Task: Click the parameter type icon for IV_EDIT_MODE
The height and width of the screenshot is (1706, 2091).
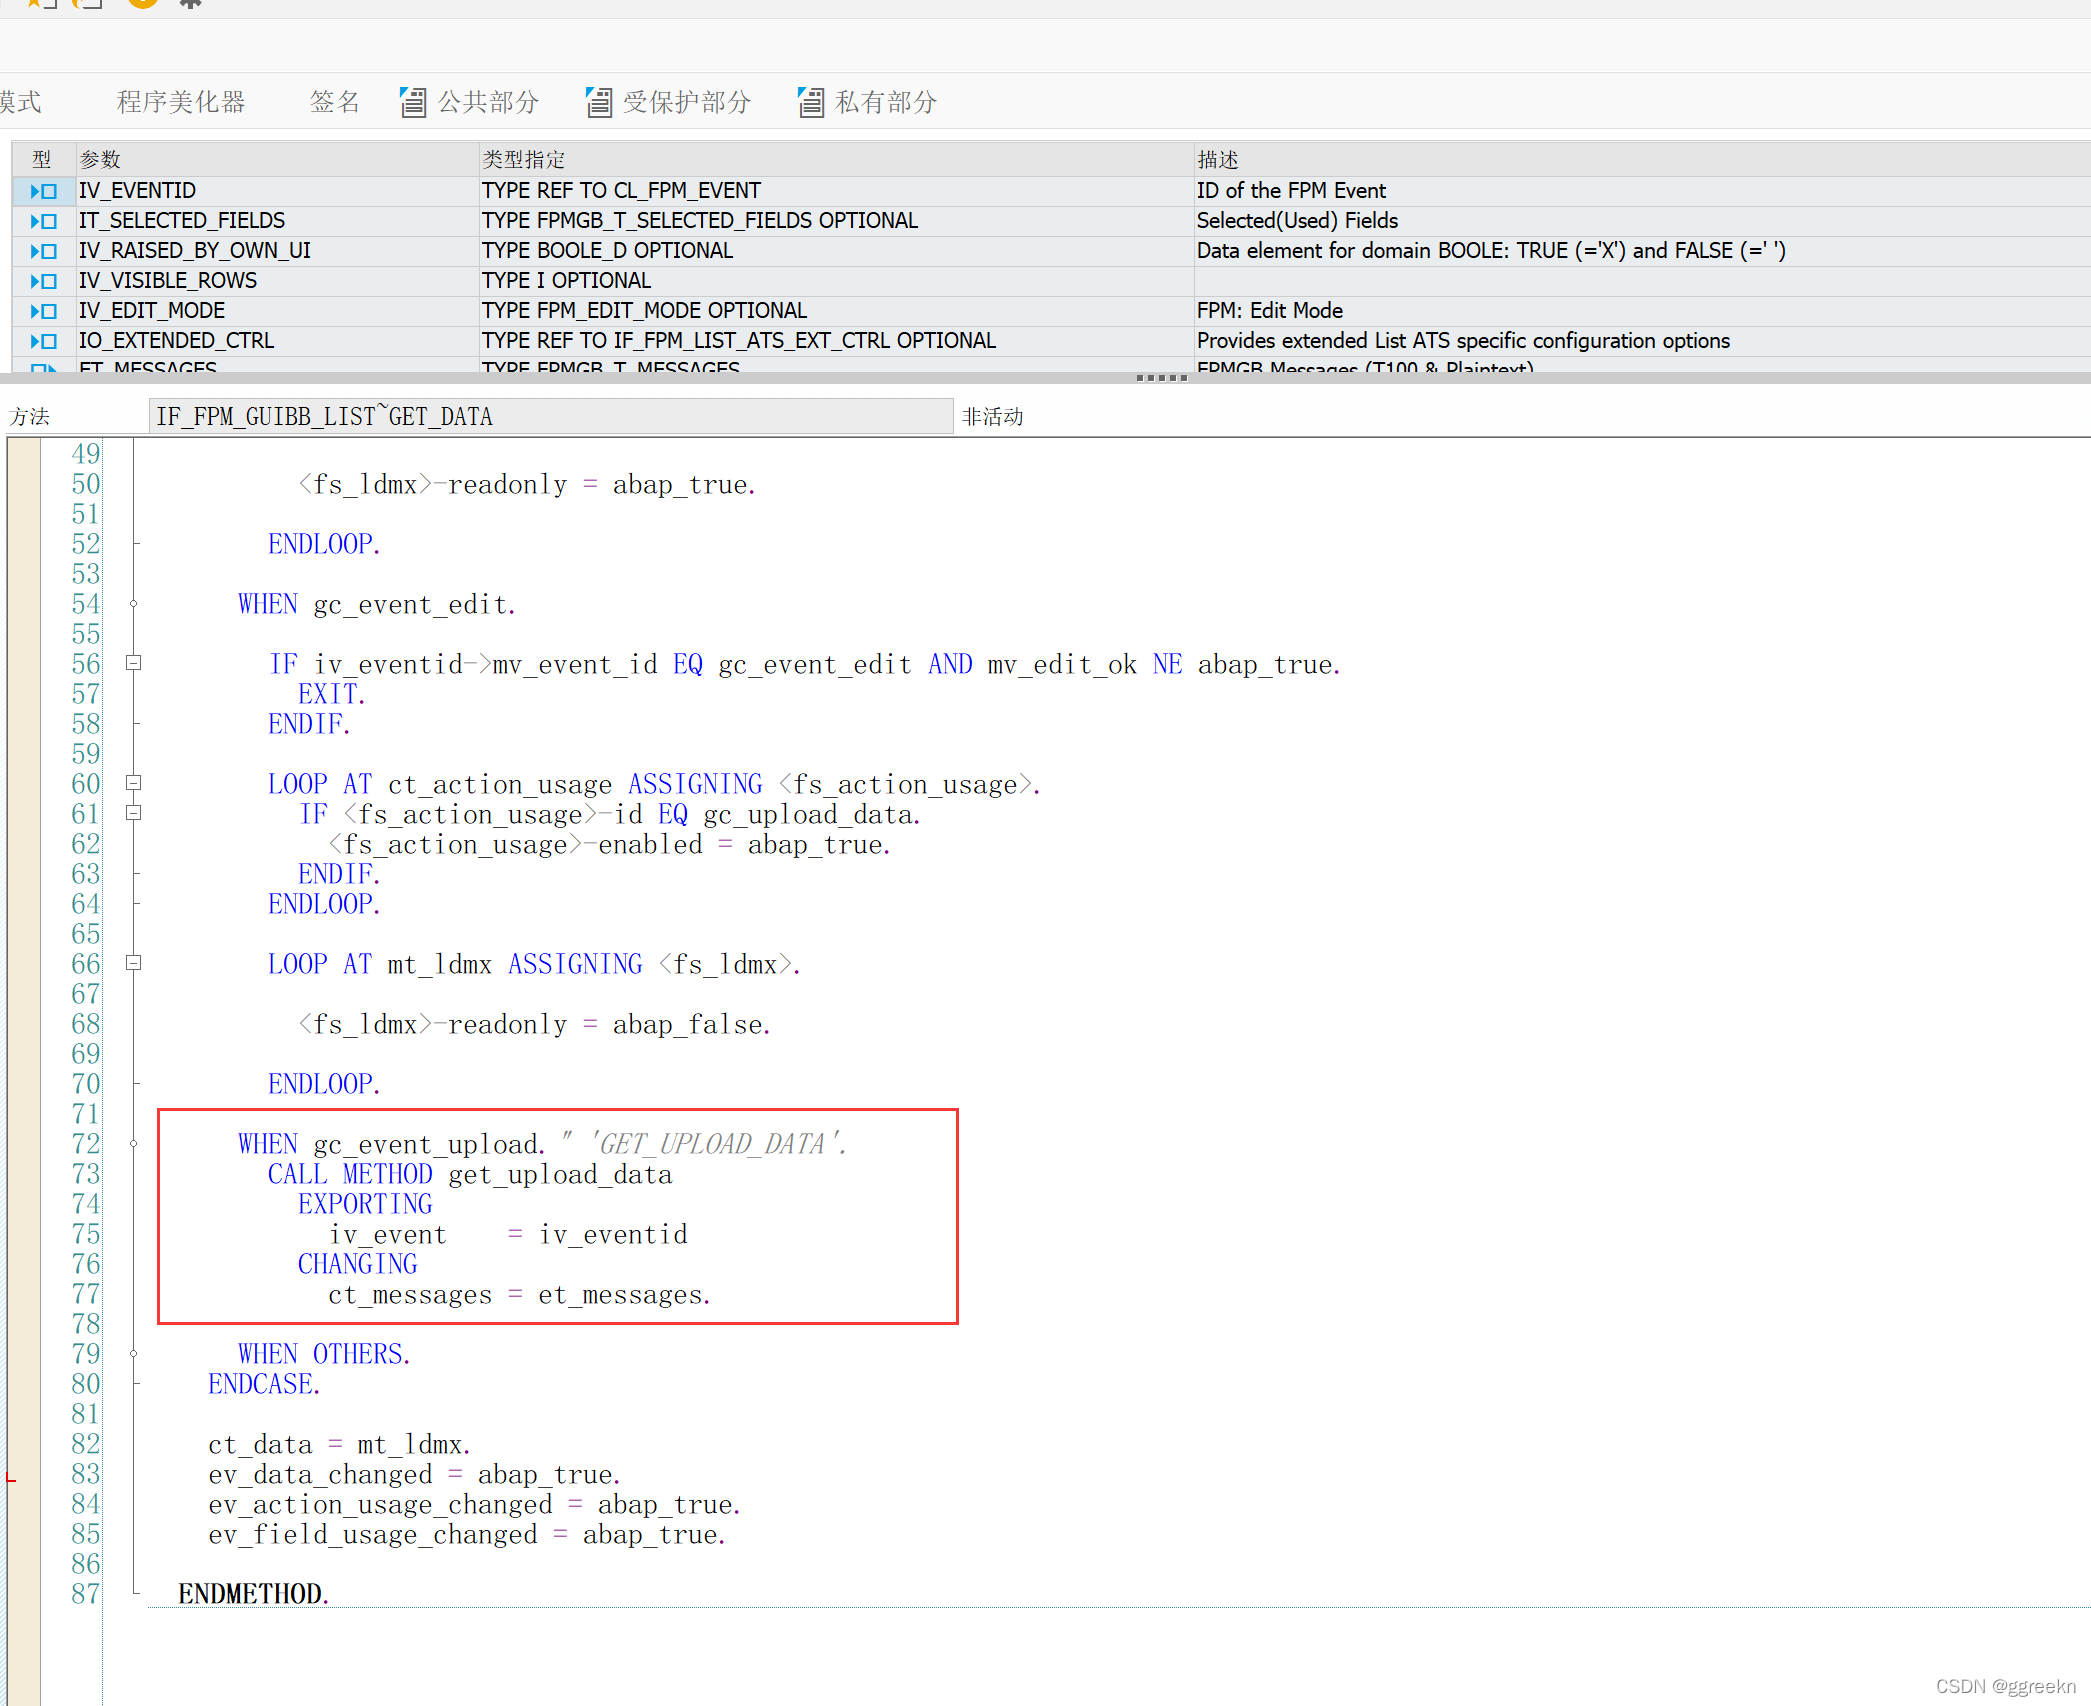Action: click(43, 311)
